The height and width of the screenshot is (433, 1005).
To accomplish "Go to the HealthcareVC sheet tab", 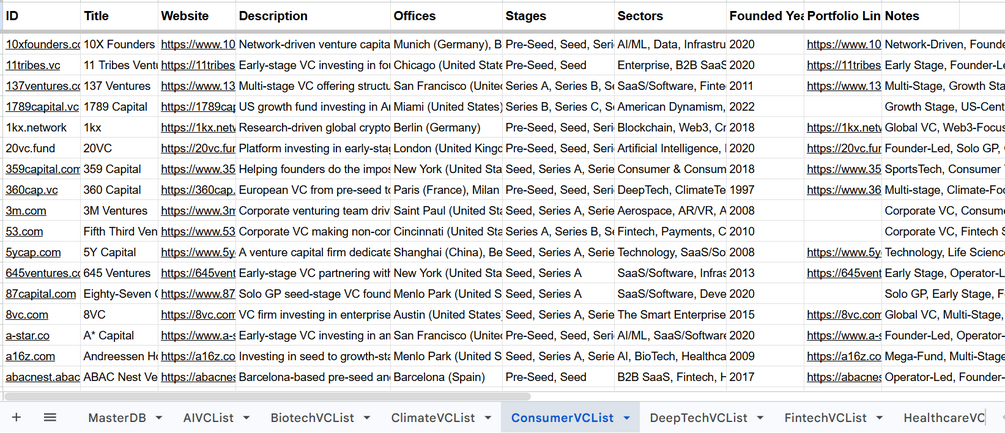I will coord(943,418).
